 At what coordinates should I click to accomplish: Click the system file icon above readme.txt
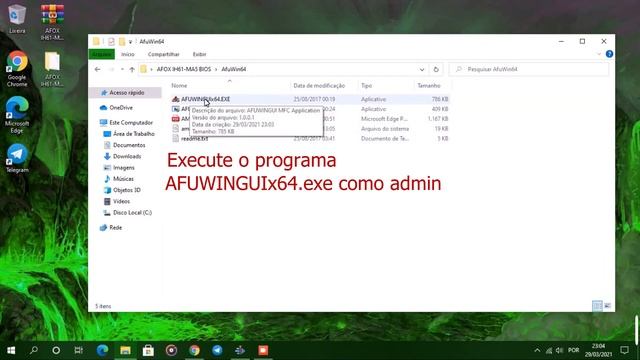[176, 129]
